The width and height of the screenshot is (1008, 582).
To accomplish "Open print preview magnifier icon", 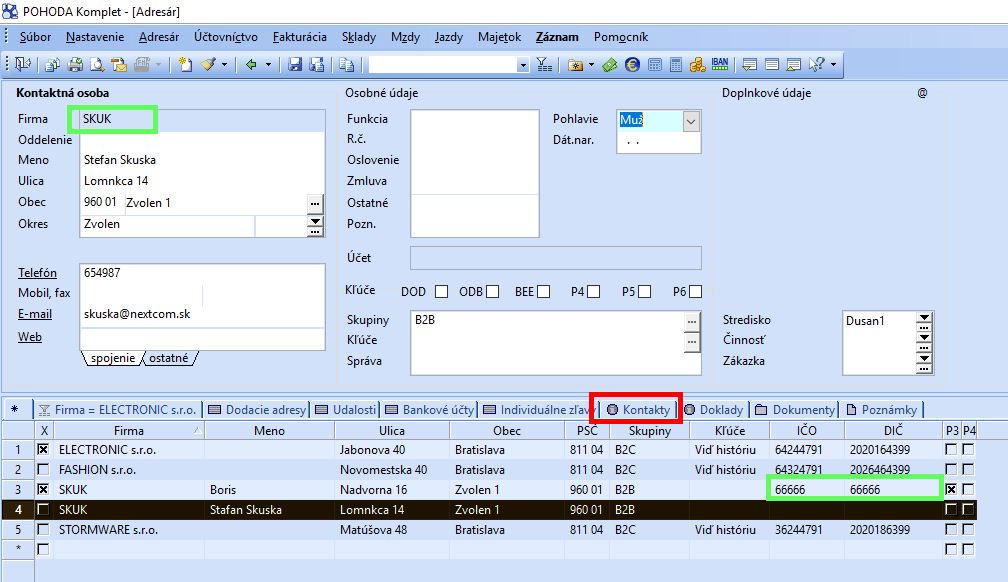I will pos(97,64).
